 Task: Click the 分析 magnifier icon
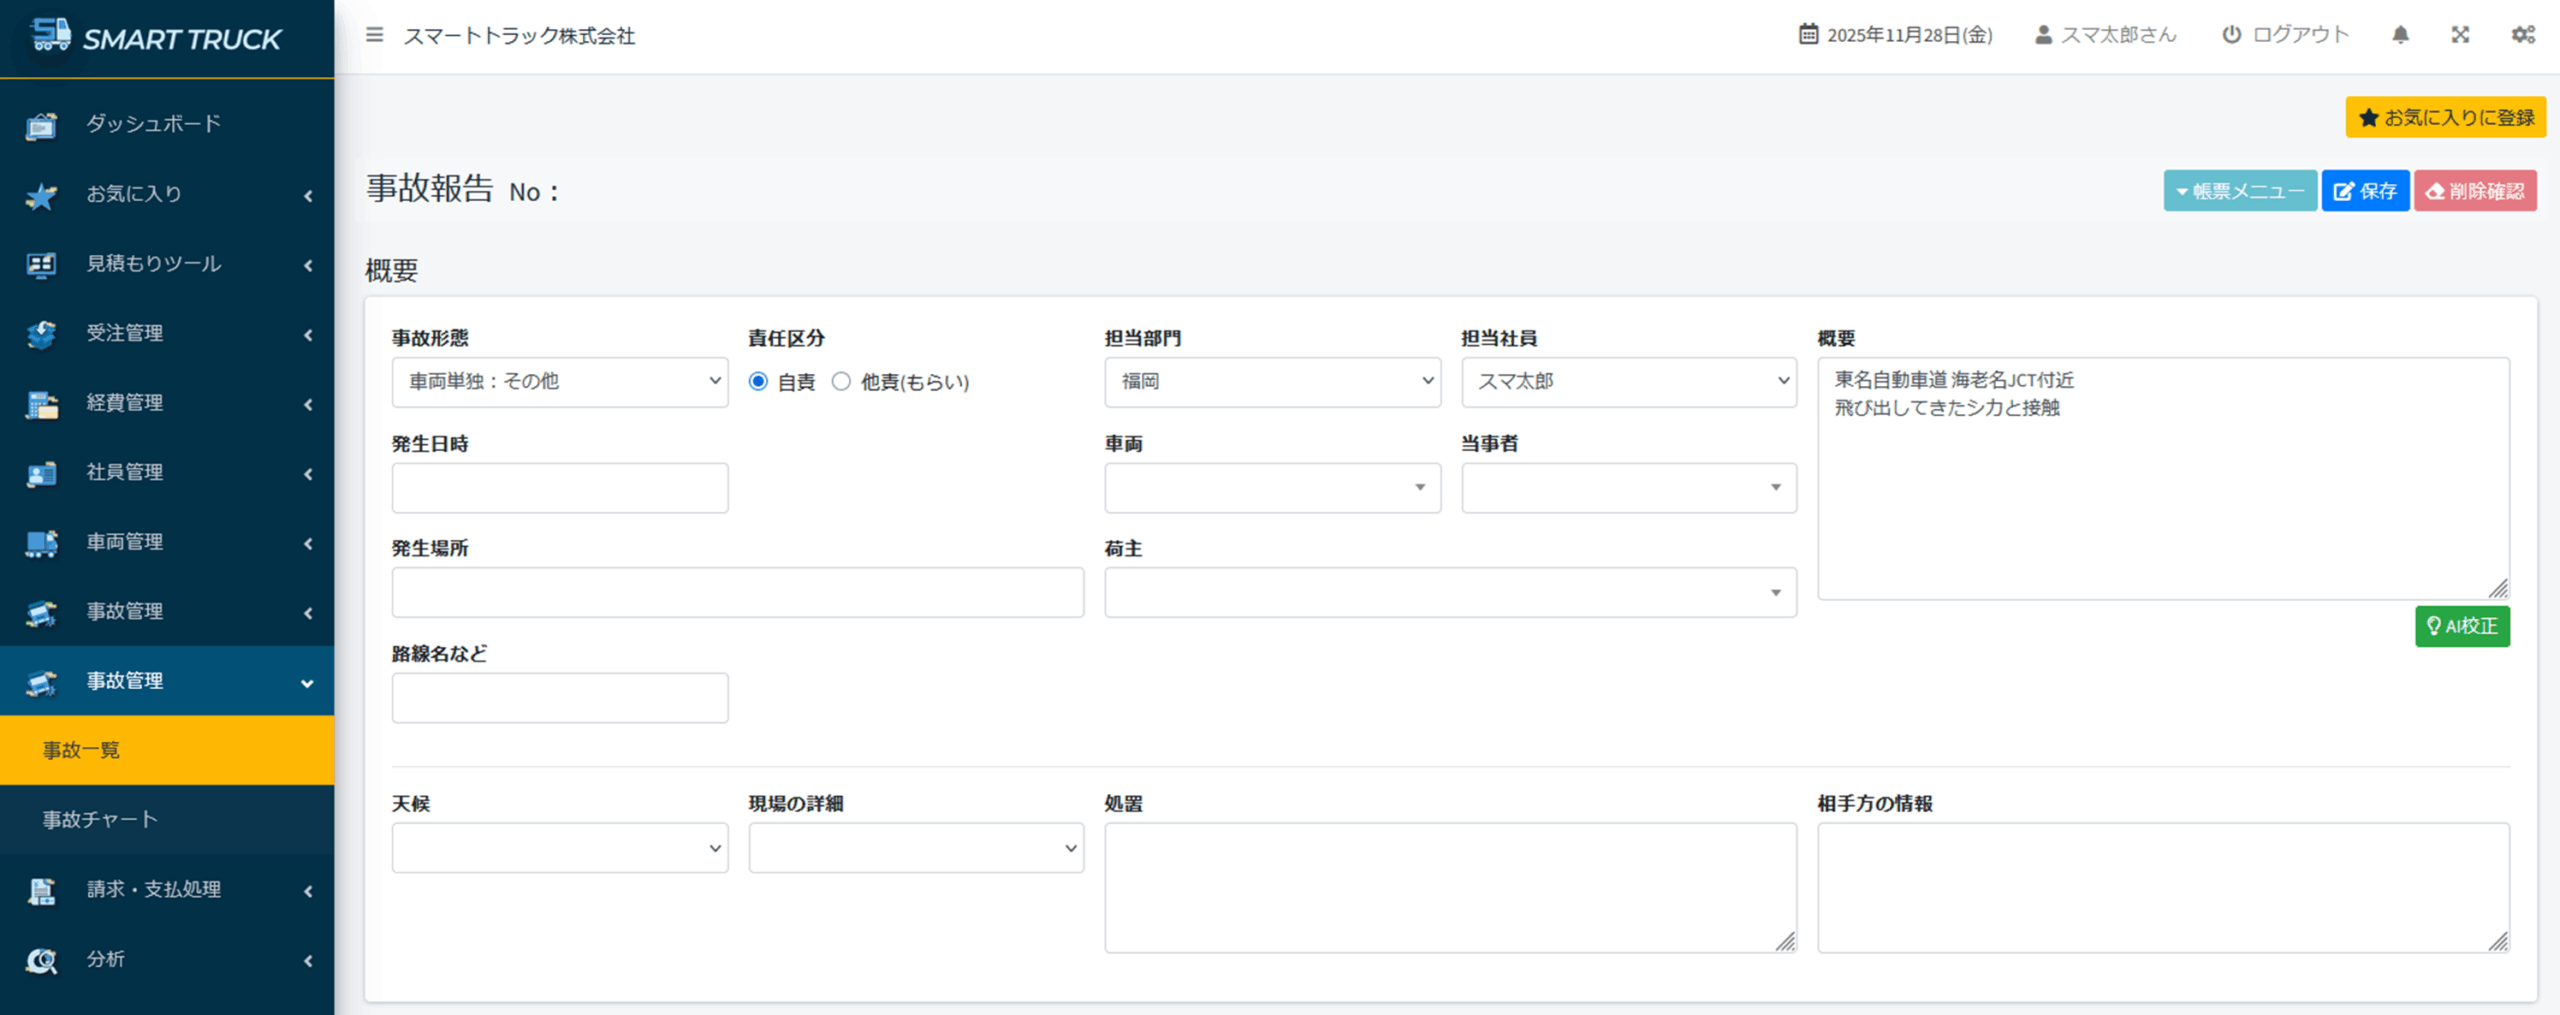coord(42,960)
